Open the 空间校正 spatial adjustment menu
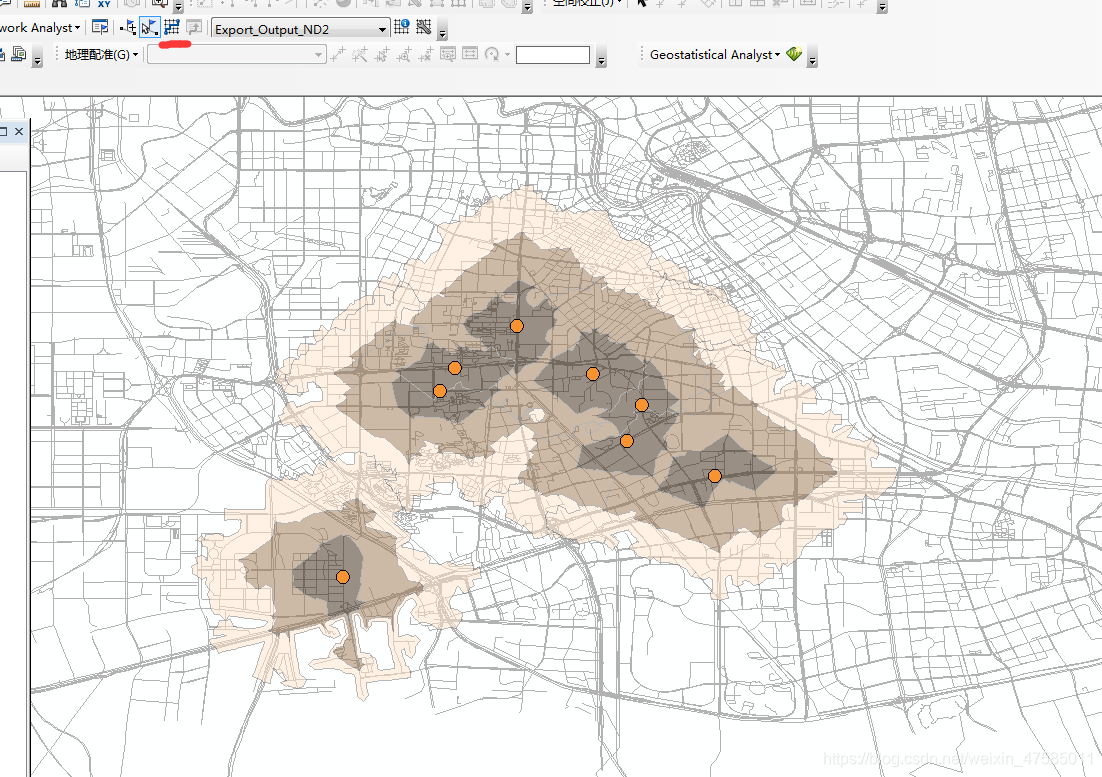Image resolution: width=1102 pixels, height=777 pixels. pos(587,3)
